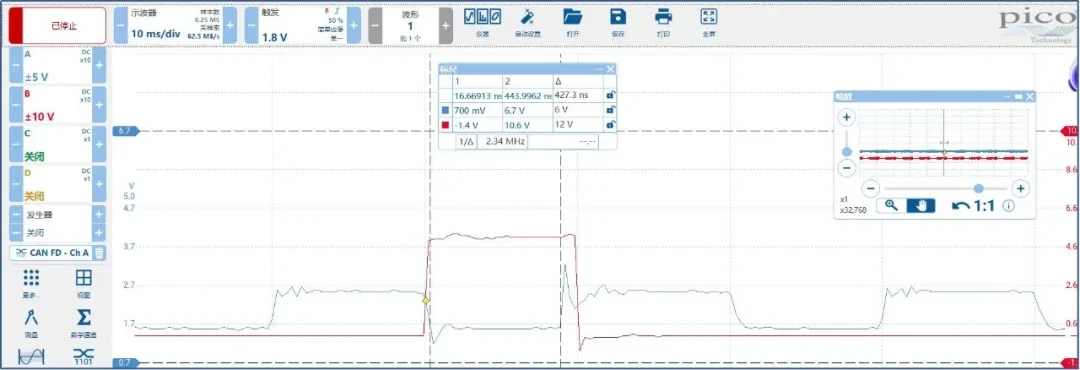Reset zoom with the 1:1 undo button

pos(973,205)
